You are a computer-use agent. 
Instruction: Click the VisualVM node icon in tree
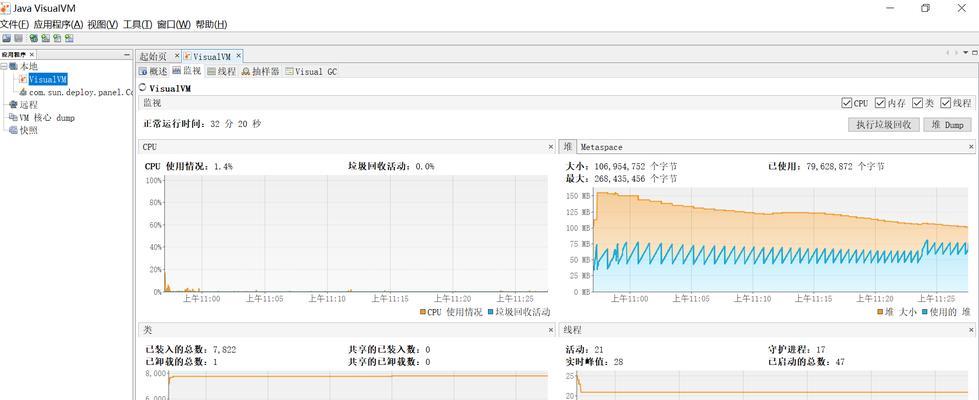(x=23, y=79)
